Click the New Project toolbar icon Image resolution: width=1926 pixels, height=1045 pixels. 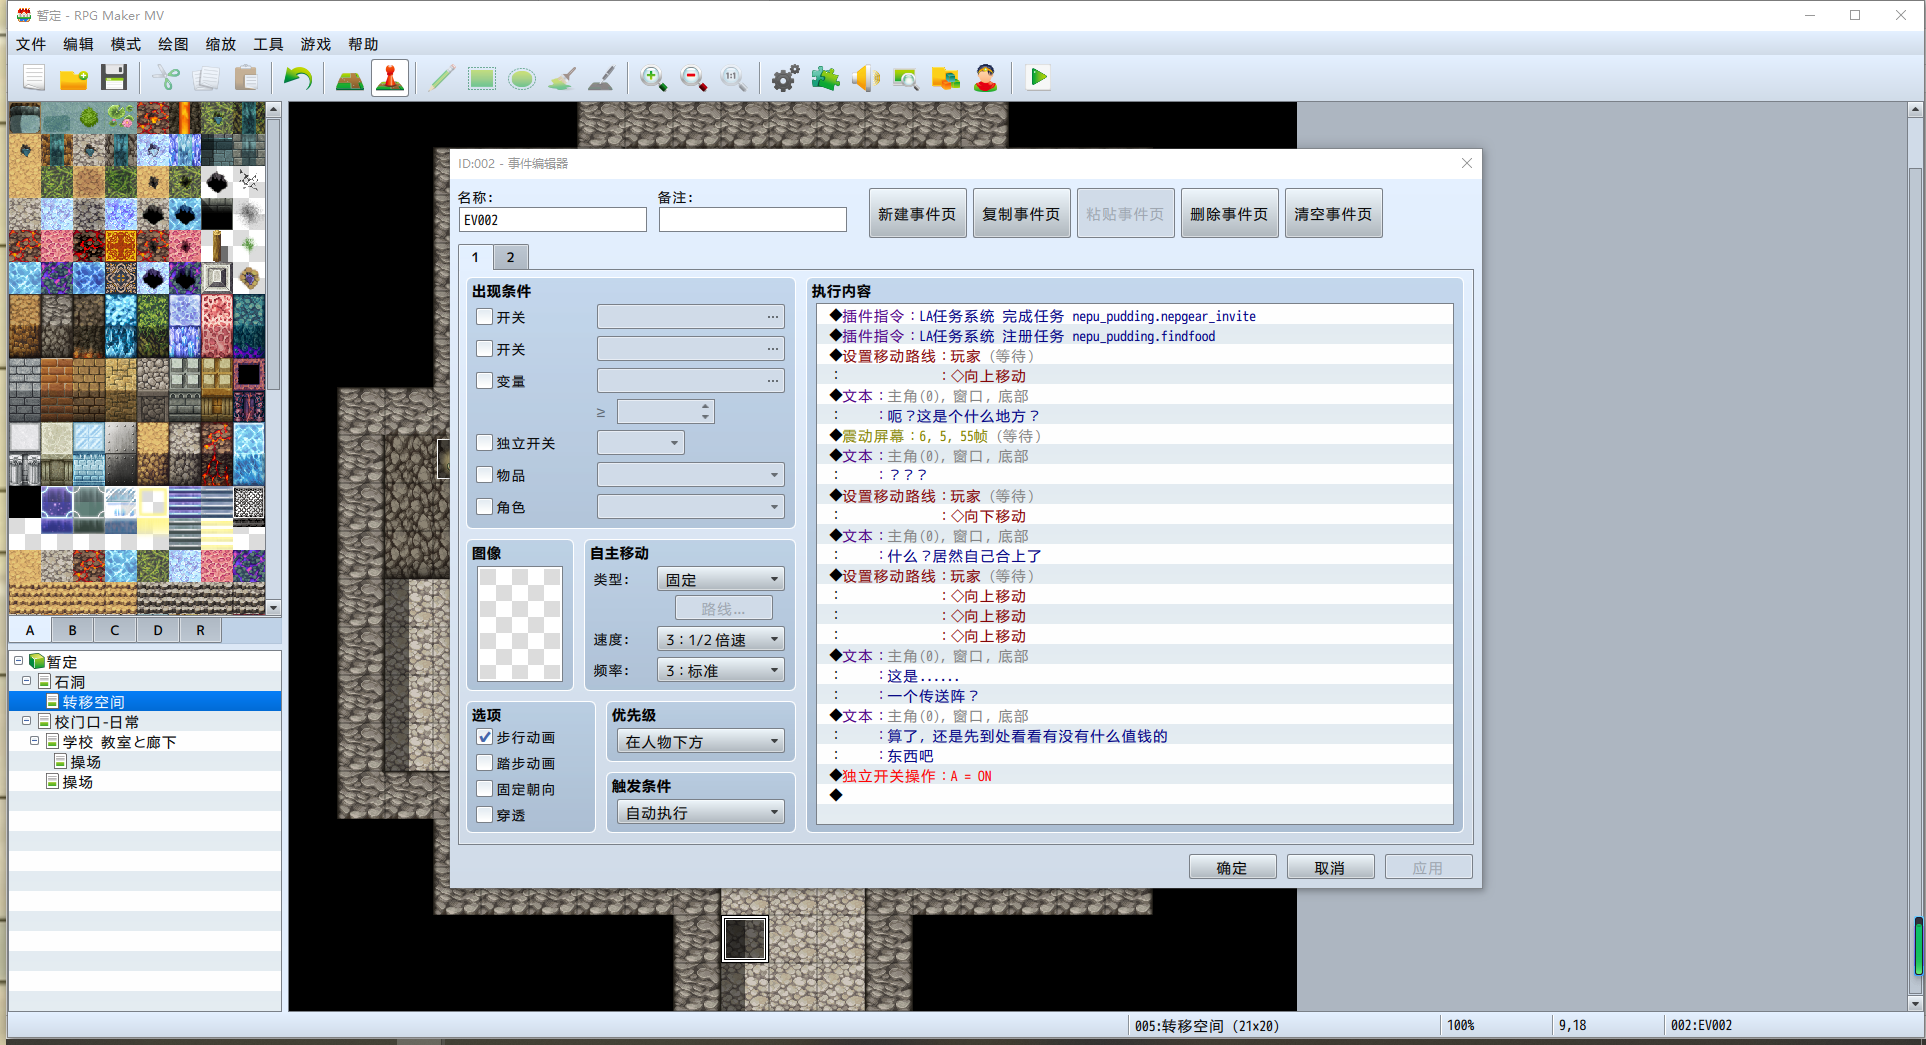pos(34,78)
